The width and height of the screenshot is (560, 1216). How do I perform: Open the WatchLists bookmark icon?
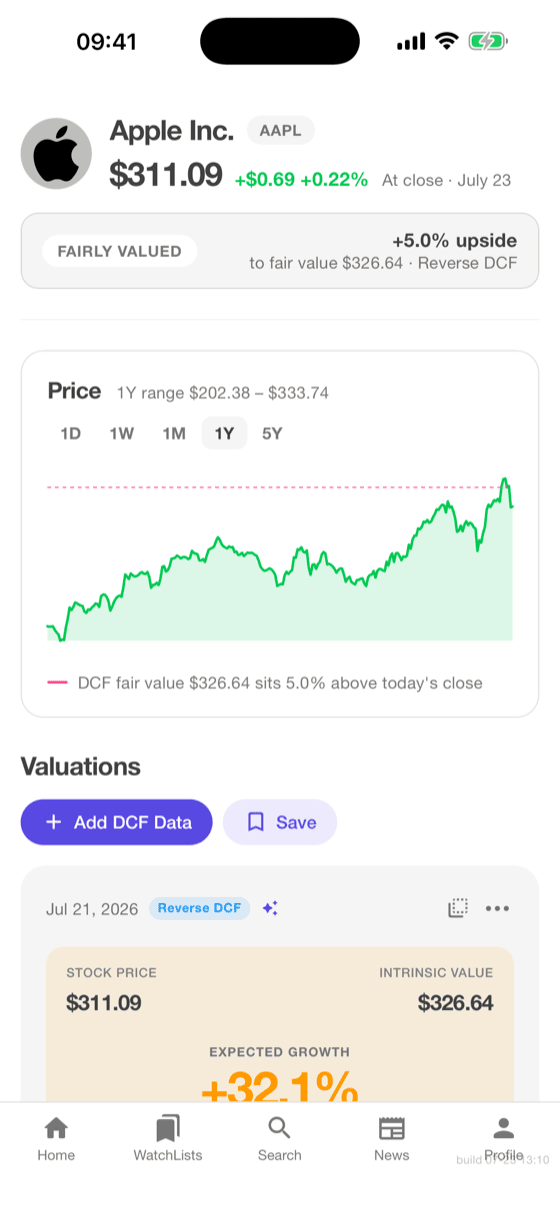point(168,1128)
